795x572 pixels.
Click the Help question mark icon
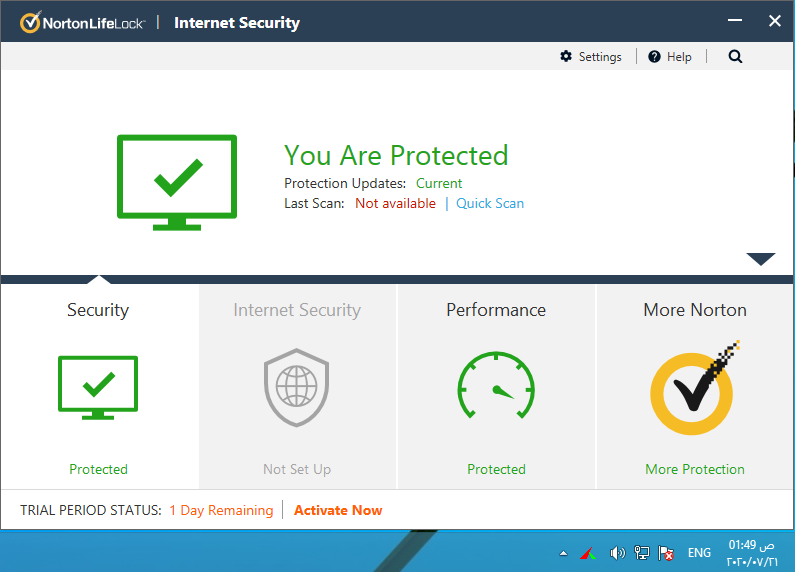click(x=654, y=56)
